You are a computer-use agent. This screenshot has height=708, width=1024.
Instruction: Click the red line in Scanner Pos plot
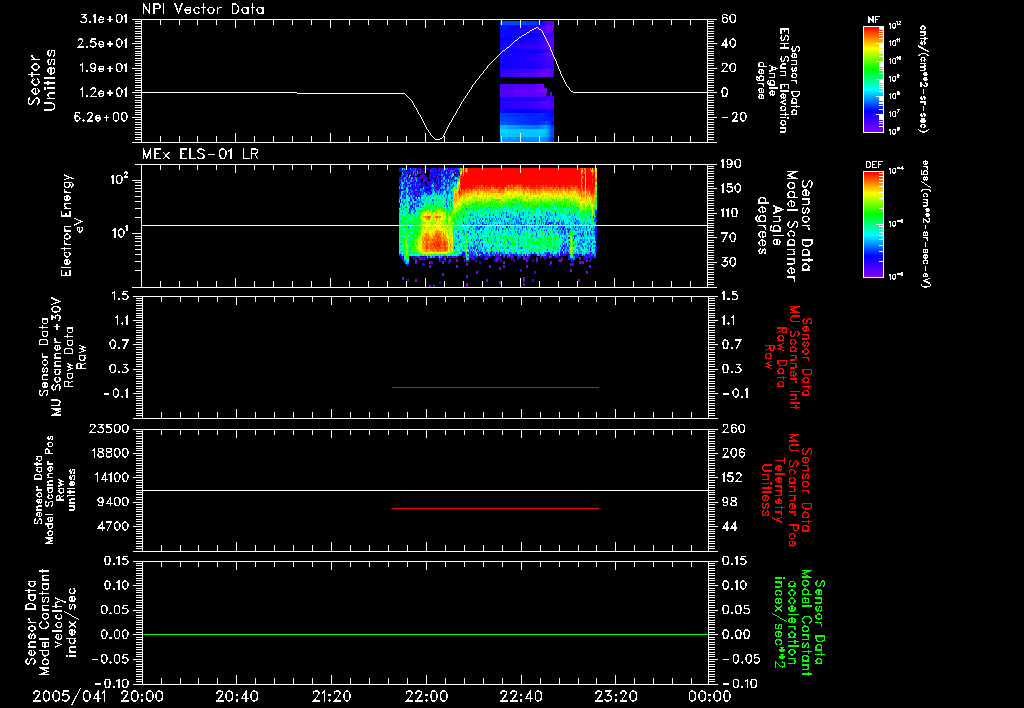[x=495, y=508]
